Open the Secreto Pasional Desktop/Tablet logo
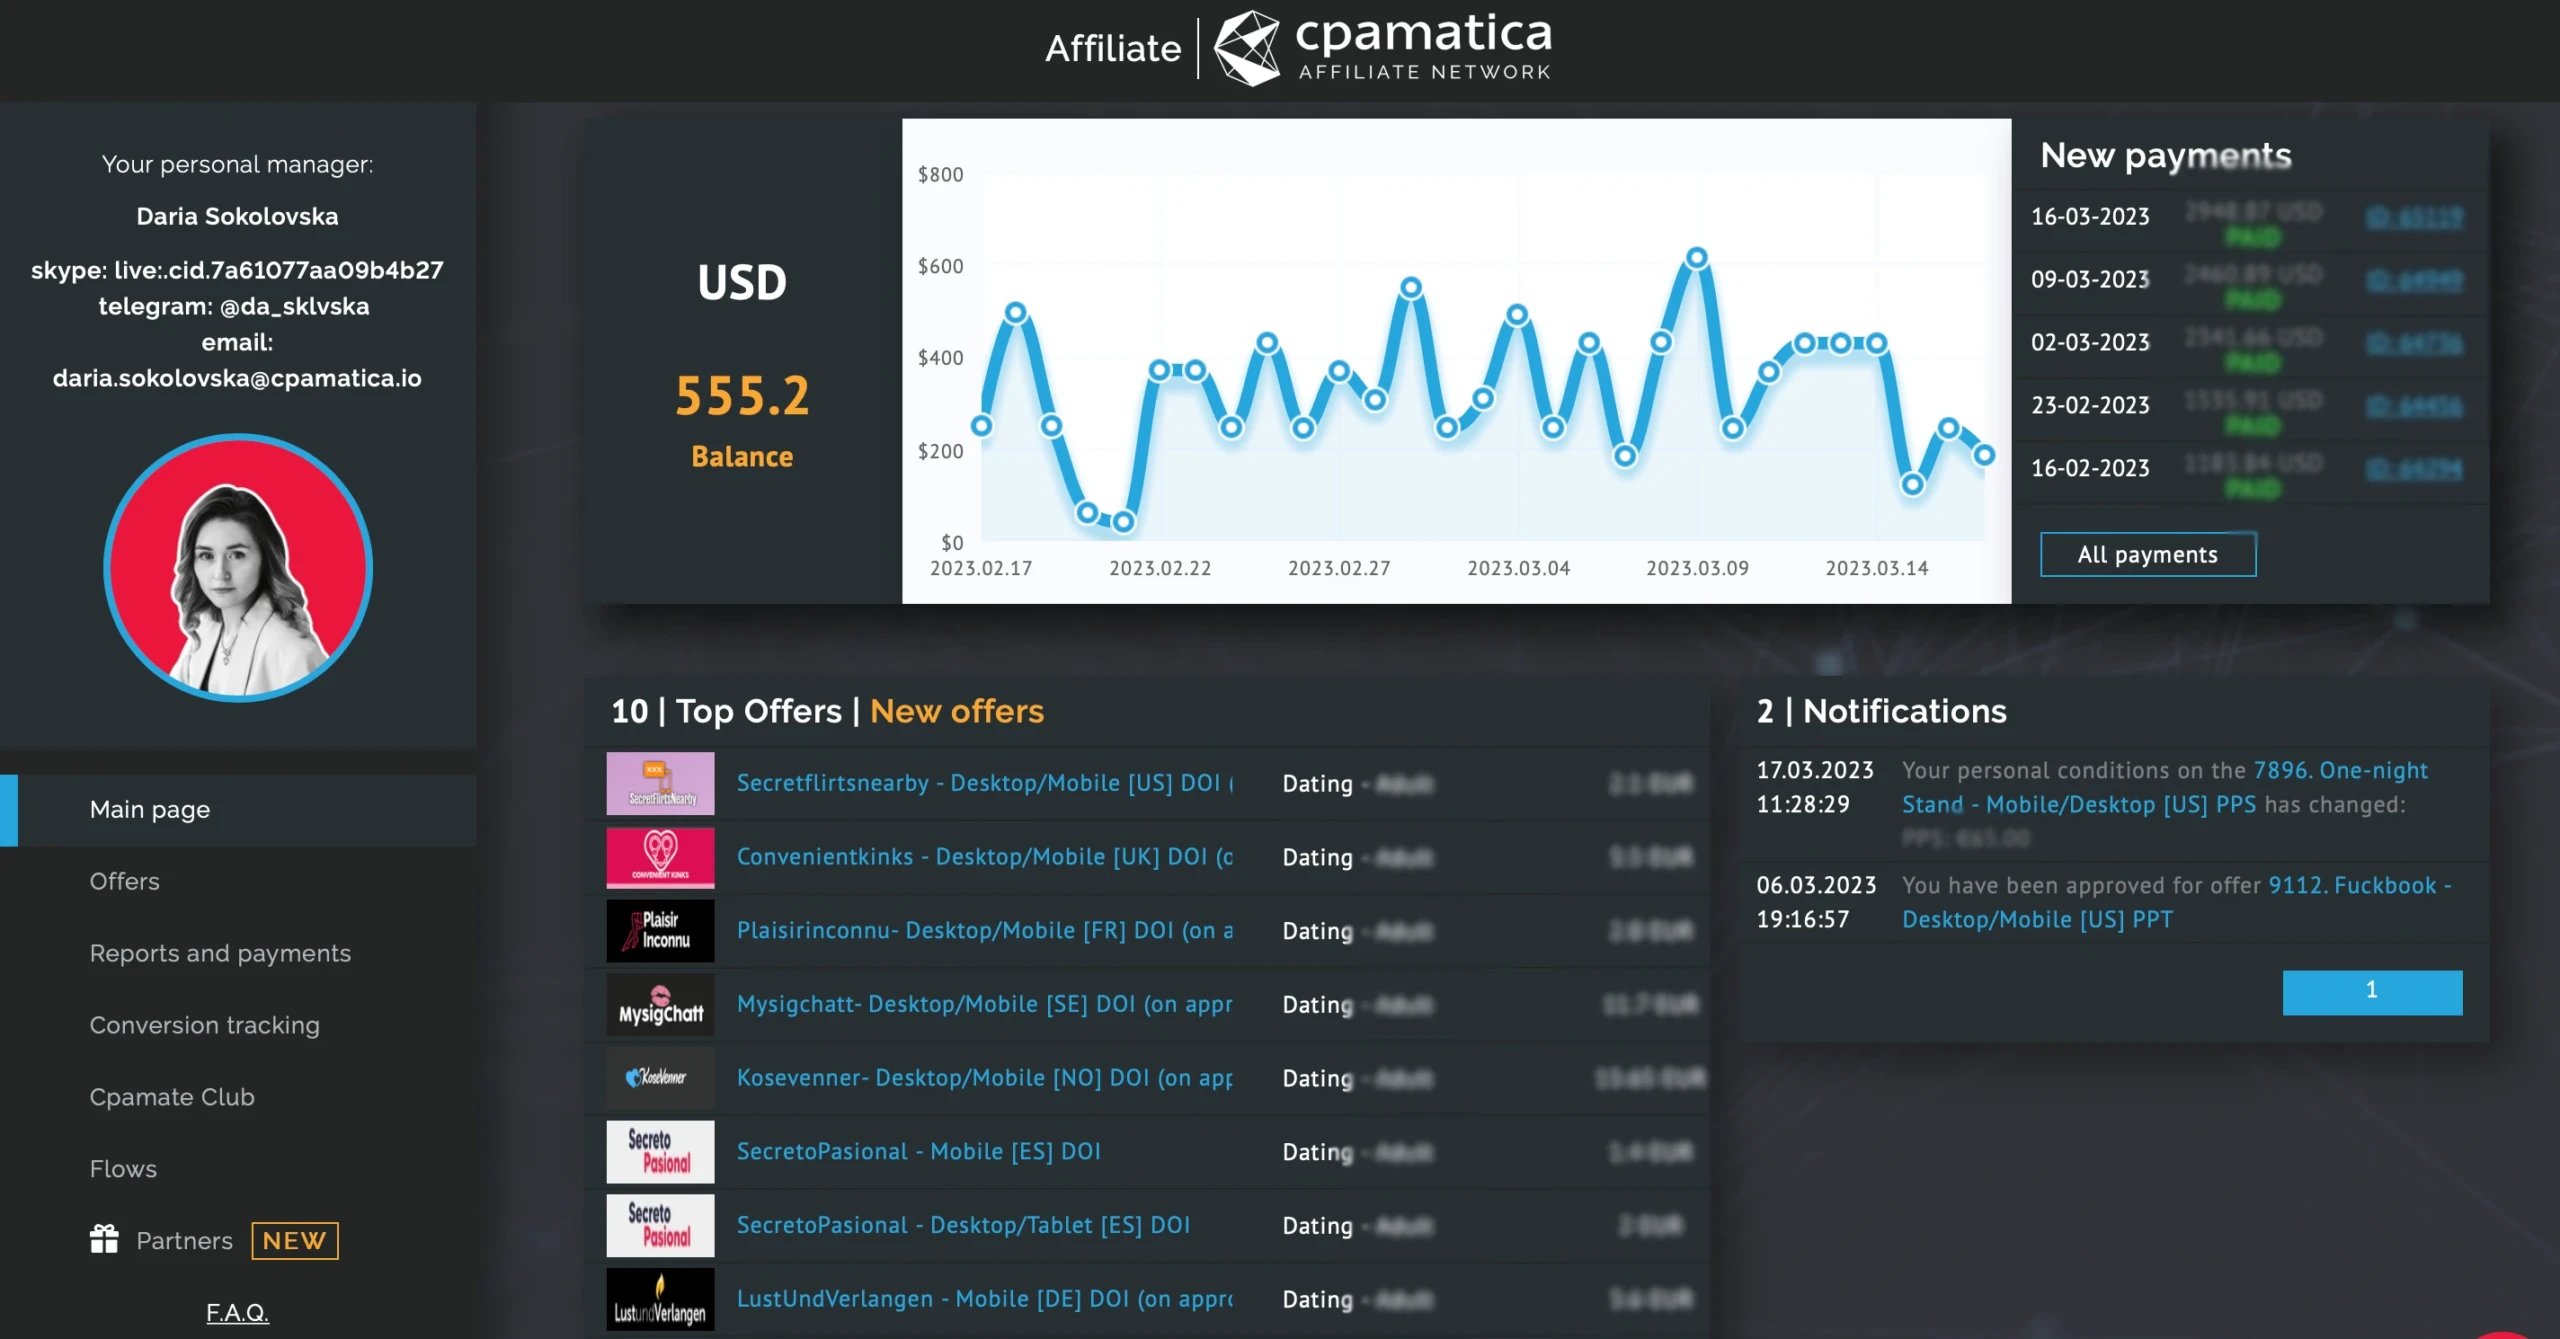This screenshot has width=2560, height=1339. click(660, 1225)
